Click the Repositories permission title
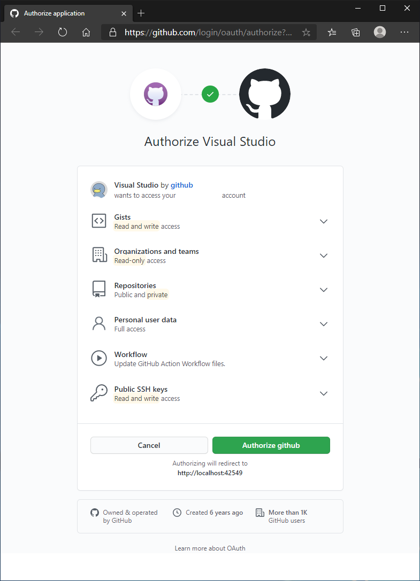The image size is (420, 581). pos(135,285)
